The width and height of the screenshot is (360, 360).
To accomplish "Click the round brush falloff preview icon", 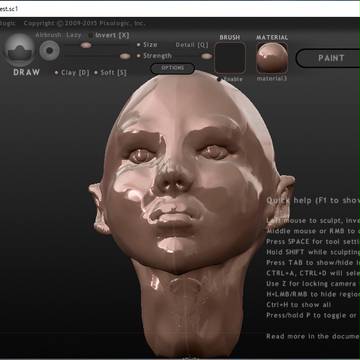I will click(50, 50).
